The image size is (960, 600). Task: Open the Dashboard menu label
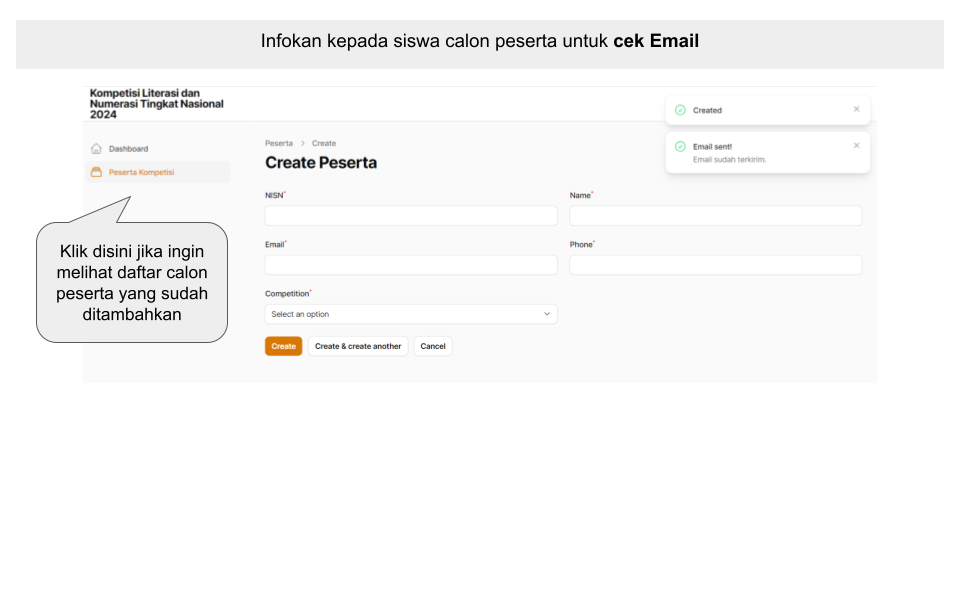pyautogui.click(x=128, y=149)
